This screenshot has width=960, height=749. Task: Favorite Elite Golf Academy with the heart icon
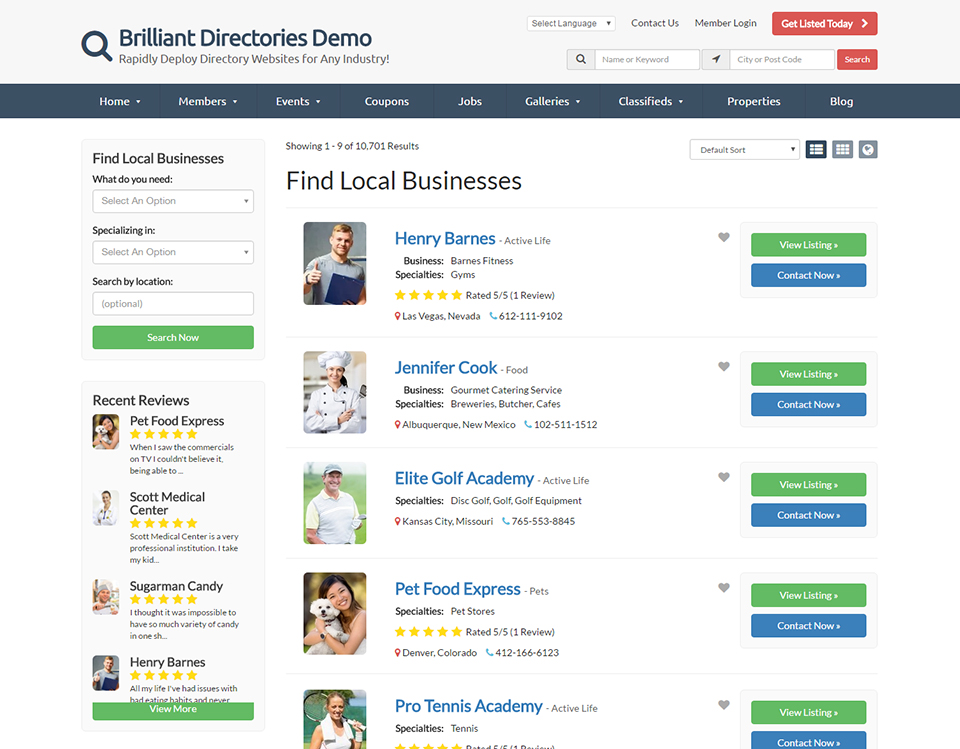pyautogui.click(x=724, y=477)
